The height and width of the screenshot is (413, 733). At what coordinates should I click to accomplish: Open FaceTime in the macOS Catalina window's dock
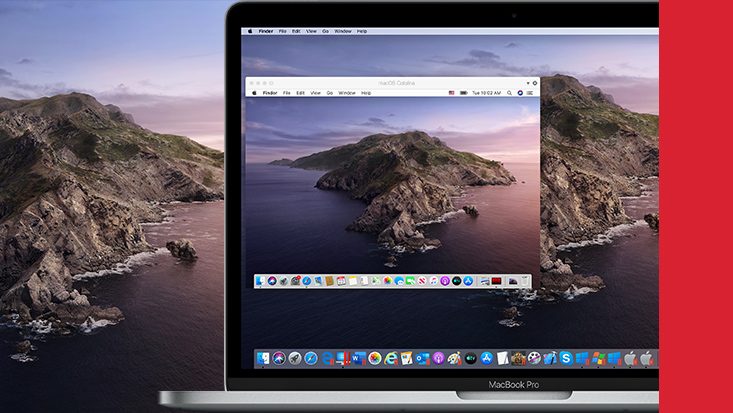click(410, 281)
